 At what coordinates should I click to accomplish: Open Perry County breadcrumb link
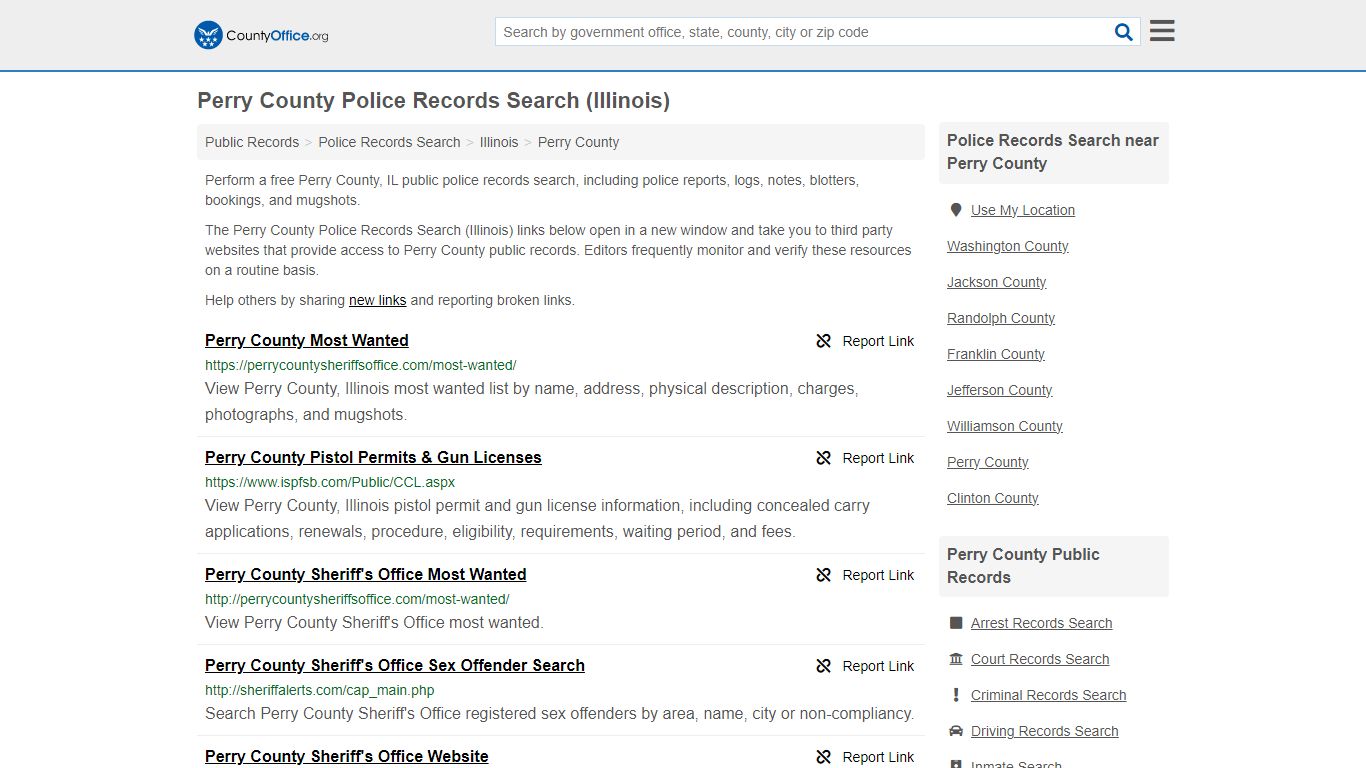tap(578, 142)
